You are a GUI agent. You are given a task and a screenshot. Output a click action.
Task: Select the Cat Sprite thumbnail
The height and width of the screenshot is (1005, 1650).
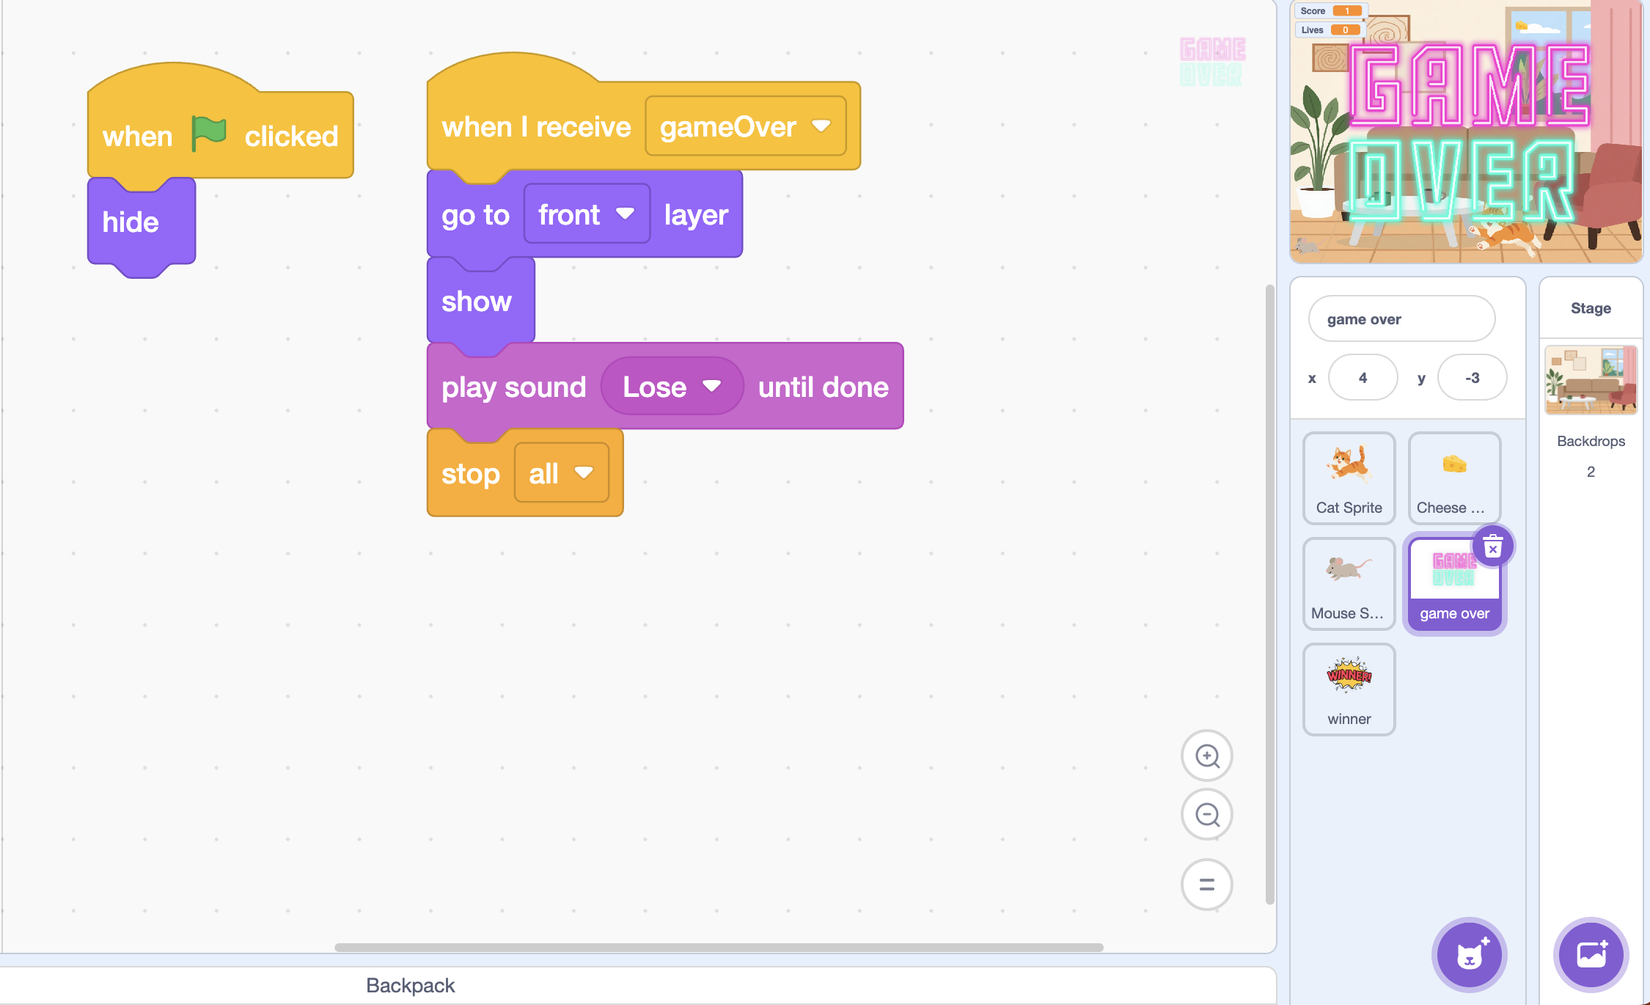click(1349, 478)
